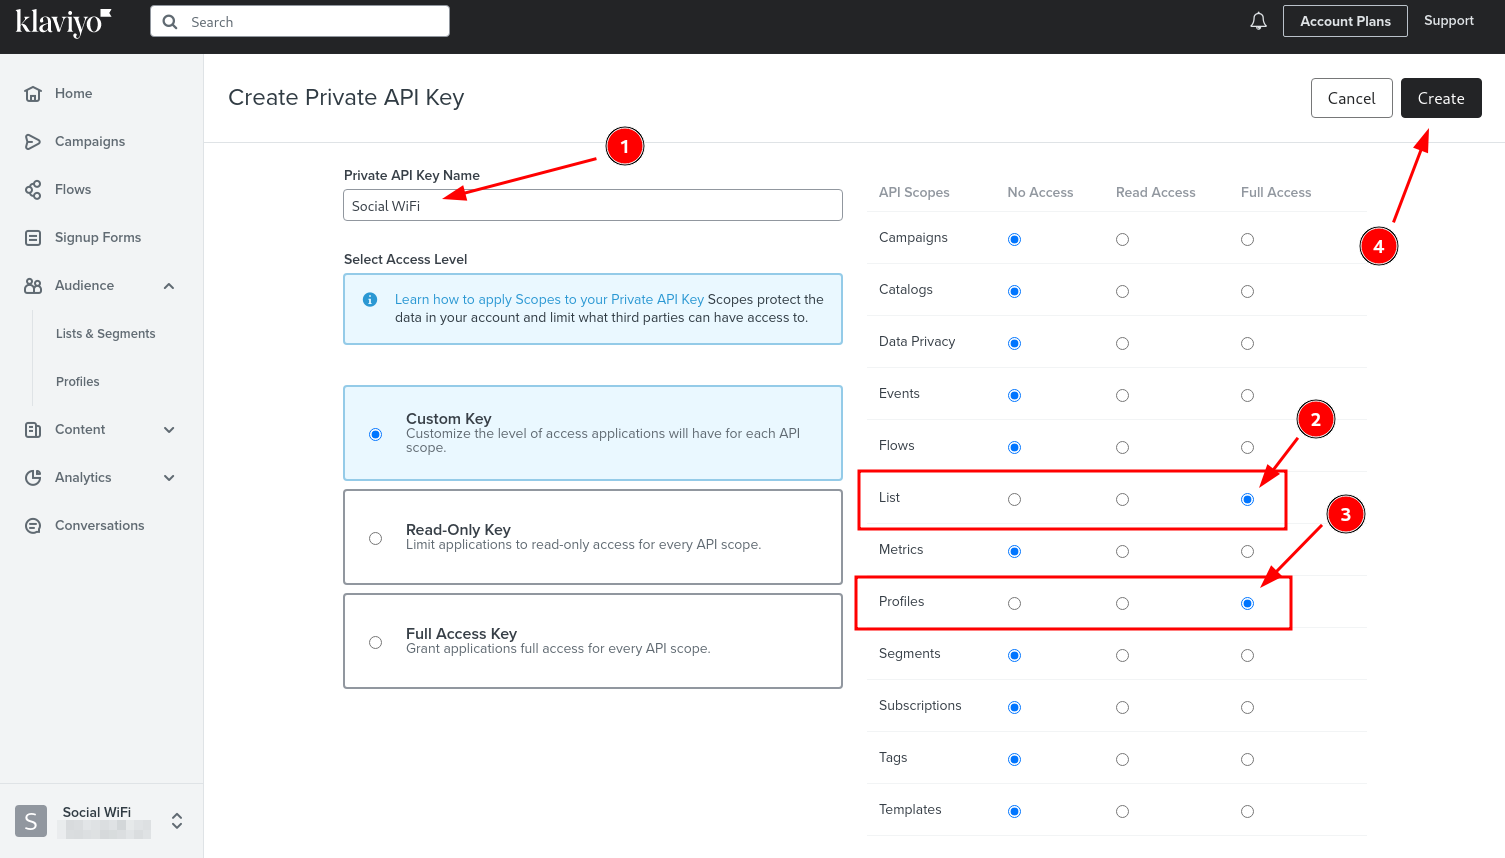Set Campaigns scope to Full Access
Screen dimensions: 1505x858
[x=1247, y=239]
